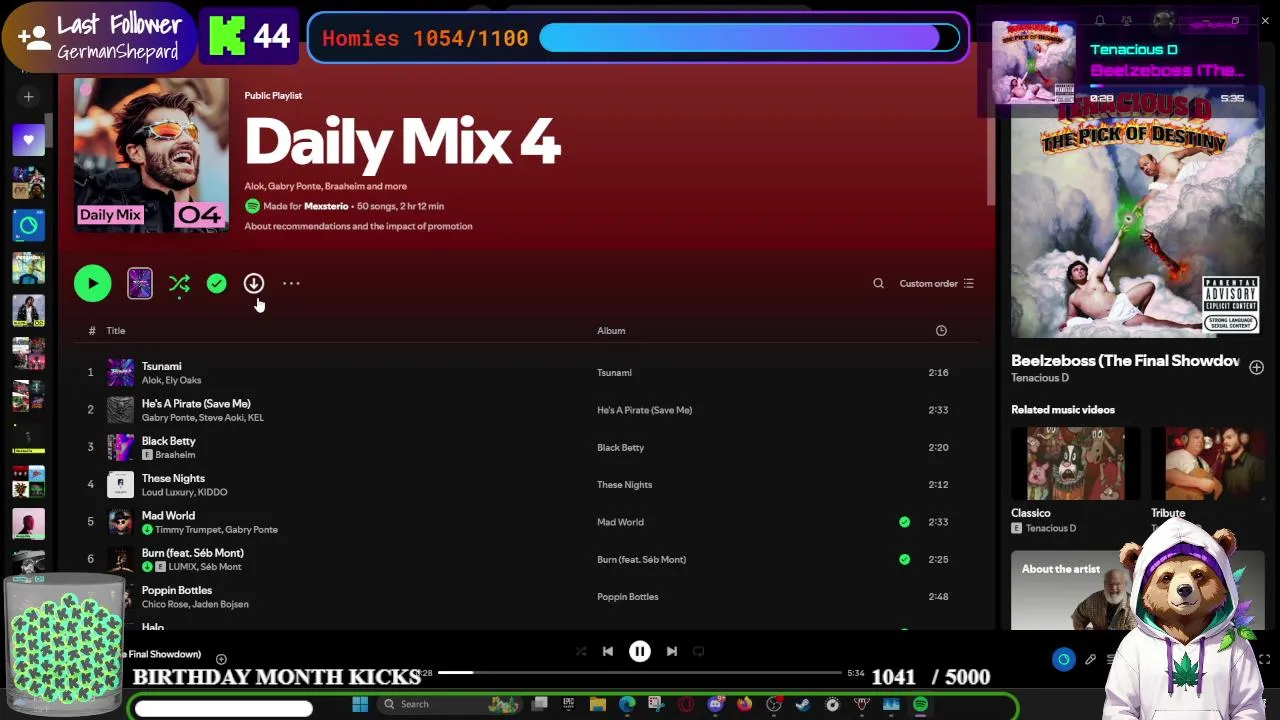Open artist Alok under the Tsunami track
This screenshot has width=1280, height=720.
(x=151, y=380)
